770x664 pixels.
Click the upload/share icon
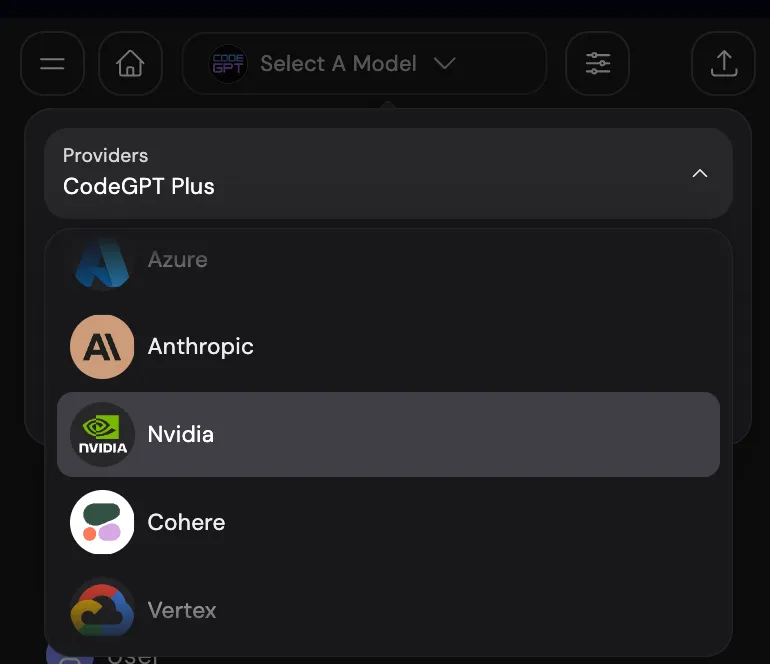(723, 63)
